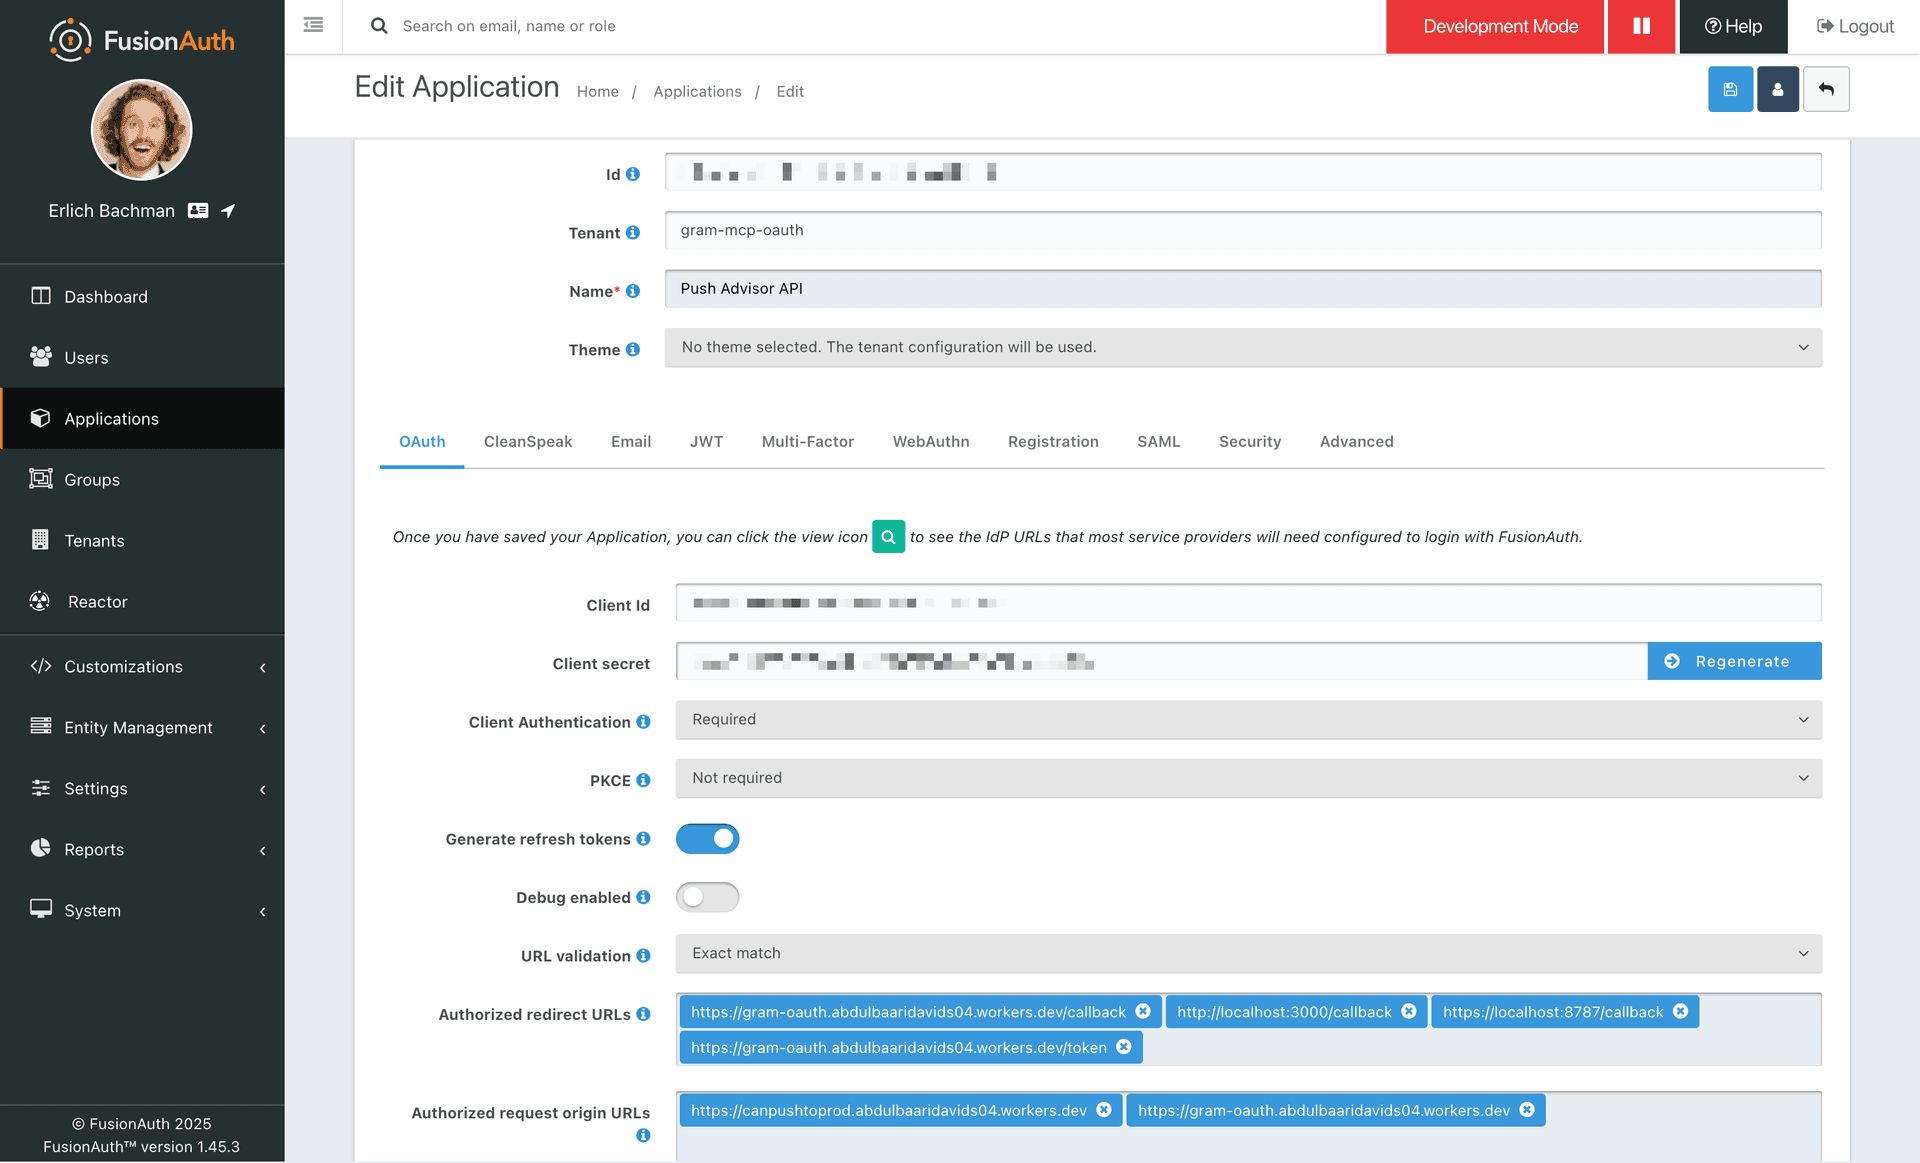Disable Generate refresh tokens

(x=707, y=838)
